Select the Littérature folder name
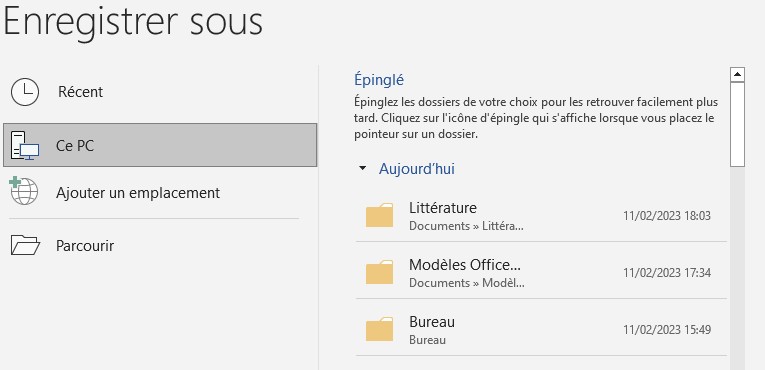Viewport: 765px width, 370px height. point(443,208)
